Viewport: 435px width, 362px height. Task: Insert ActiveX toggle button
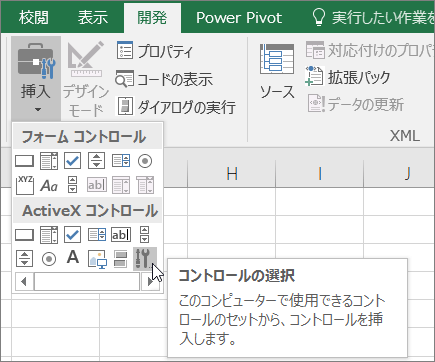tap(121, 259)
